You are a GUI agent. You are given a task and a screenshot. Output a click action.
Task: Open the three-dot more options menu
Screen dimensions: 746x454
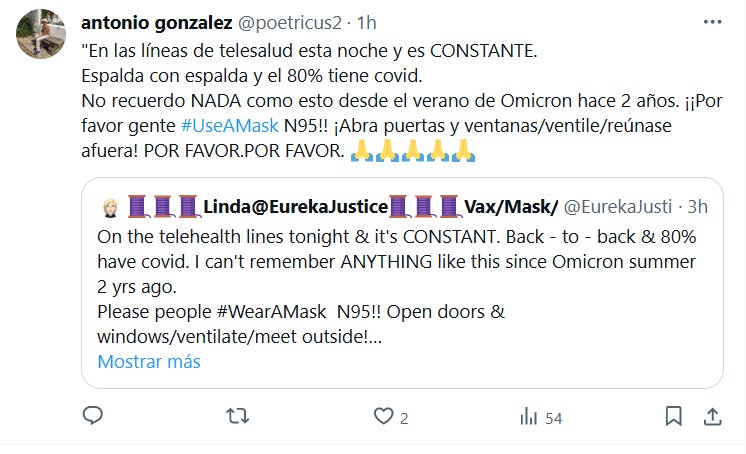(x=712, y=22)
